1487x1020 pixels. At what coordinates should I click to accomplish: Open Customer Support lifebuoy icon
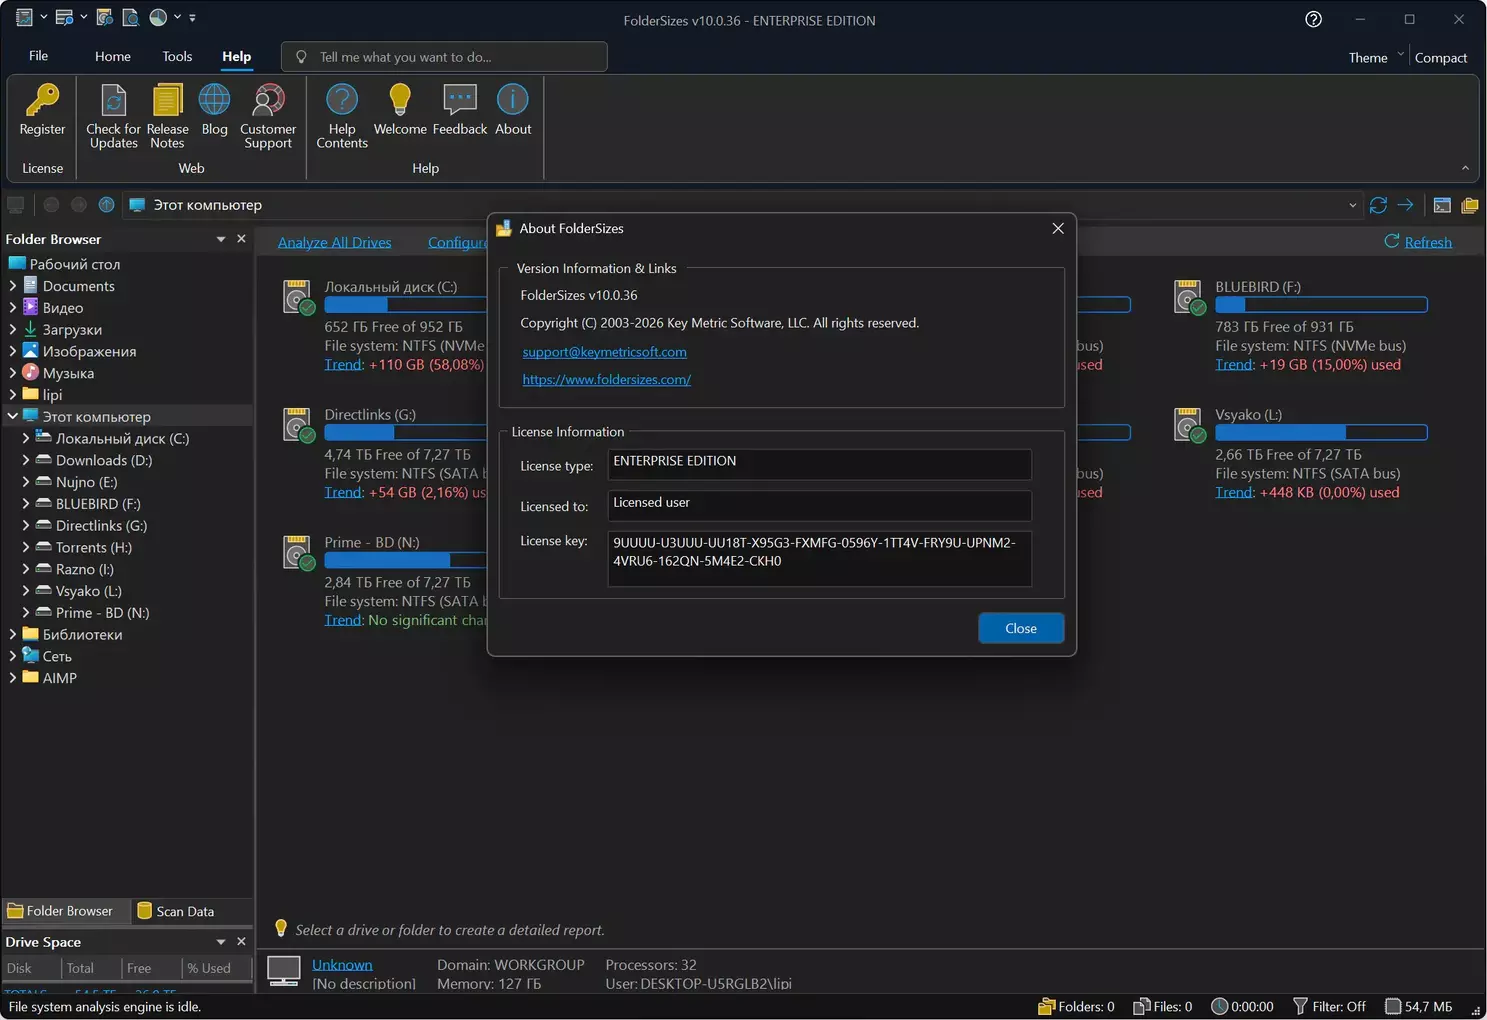click(x=268, y=101)
